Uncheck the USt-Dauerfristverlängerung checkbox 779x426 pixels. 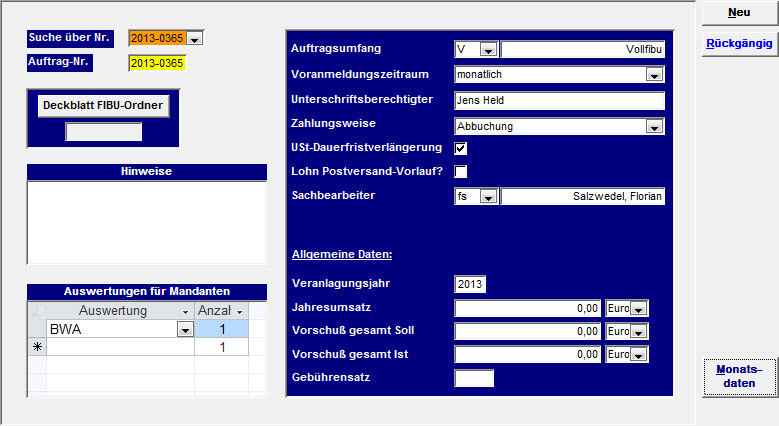tap(461, 148)
